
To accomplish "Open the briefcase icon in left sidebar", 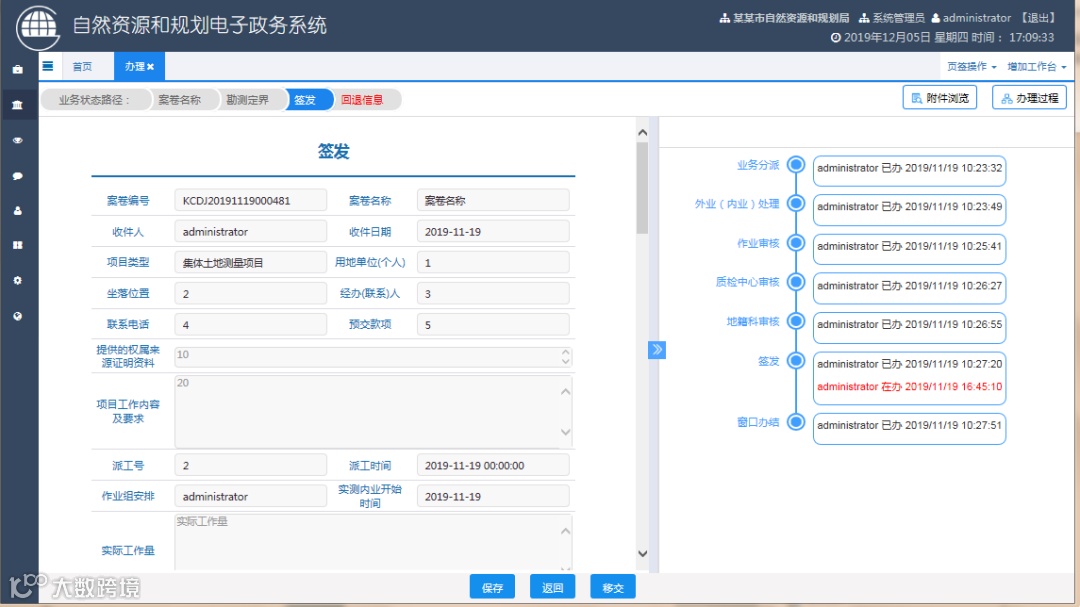I will (18, 69).
